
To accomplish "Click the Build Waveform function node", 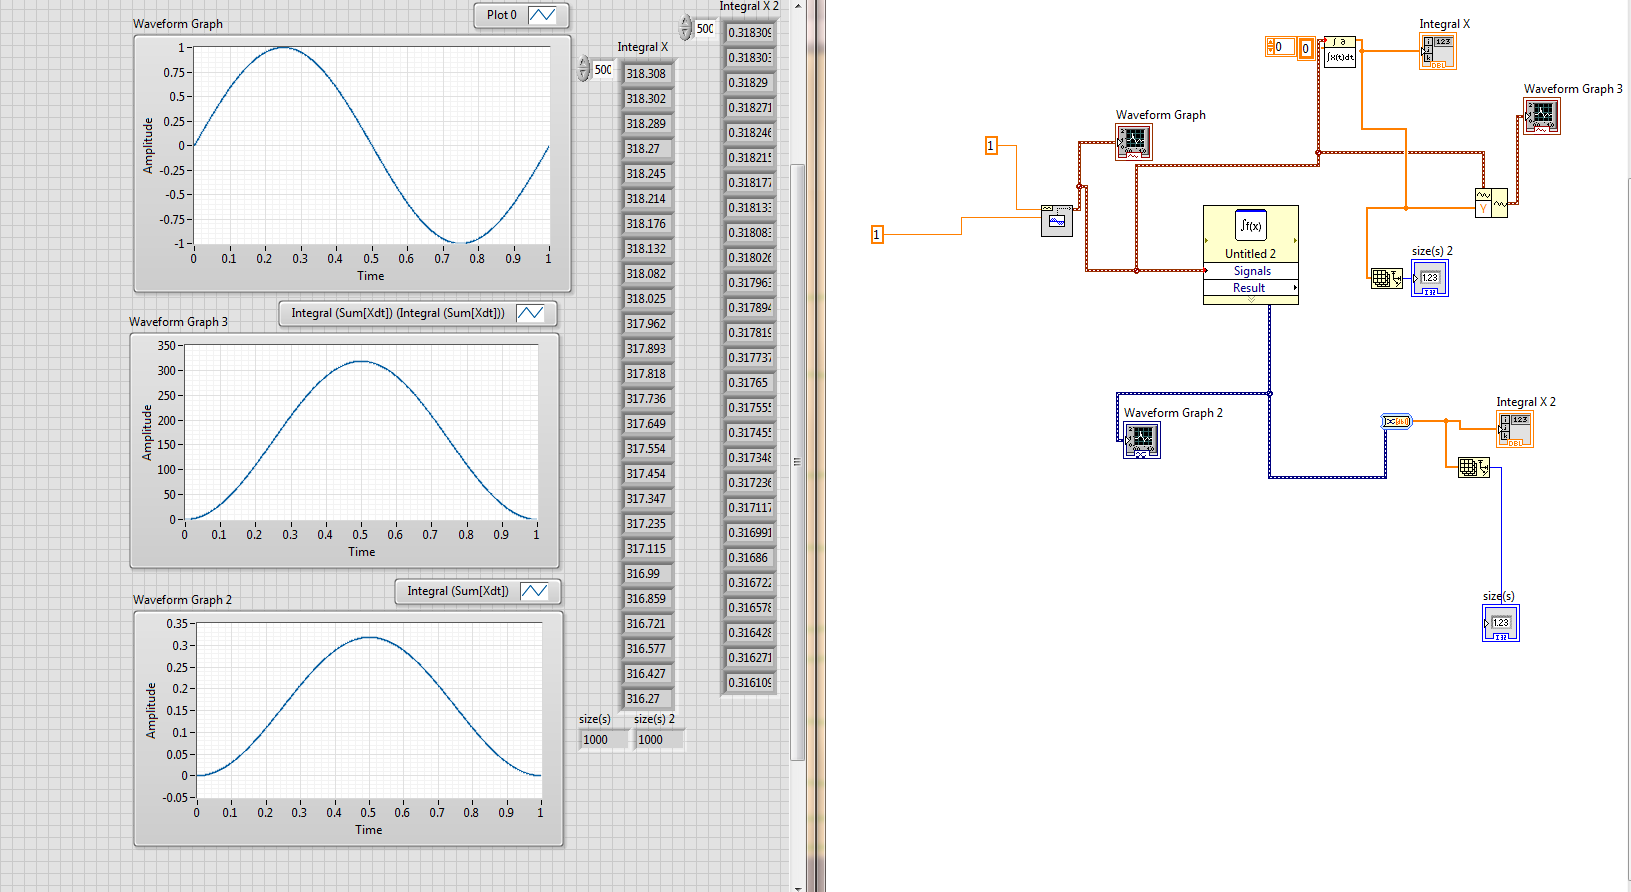I will tap(1491, 203).
